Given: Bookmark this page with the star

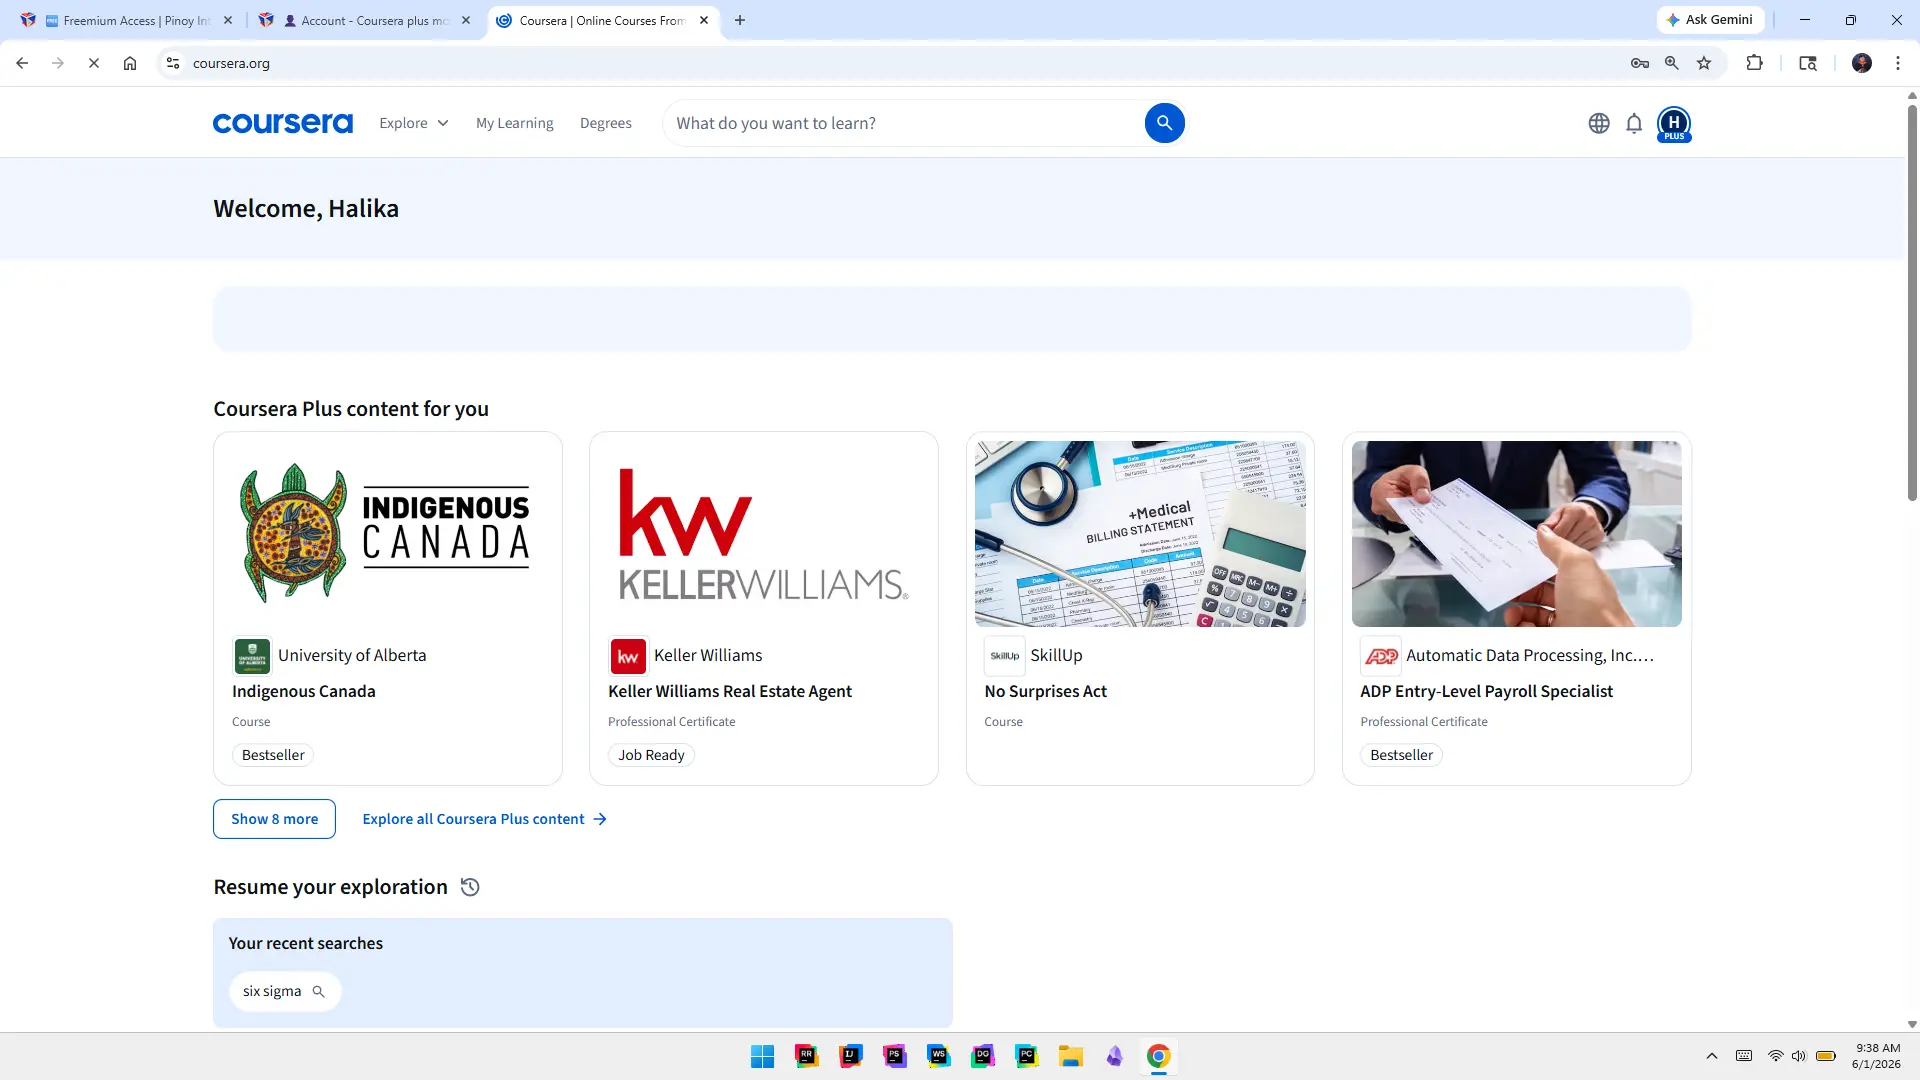Looking at the screenshot, I should 1704,63.
